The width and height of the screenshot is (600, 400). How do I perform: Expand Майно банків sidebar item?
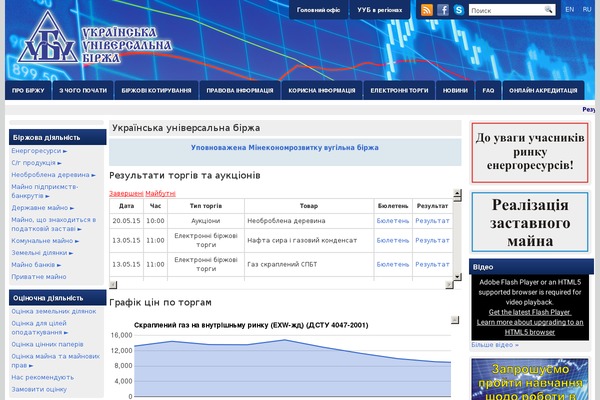pyautogui.click(x=36, y=264)
